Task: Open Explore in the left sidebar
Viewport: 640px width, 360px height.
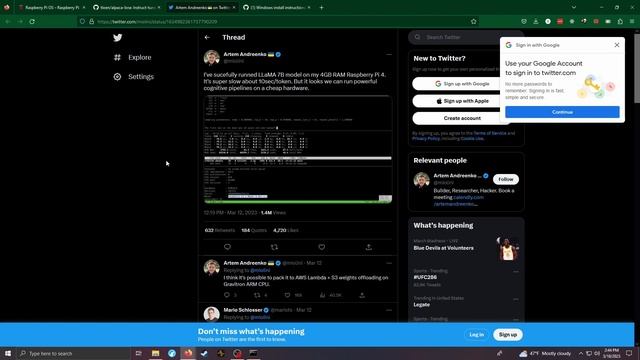Action: click(x=133, y=58)
